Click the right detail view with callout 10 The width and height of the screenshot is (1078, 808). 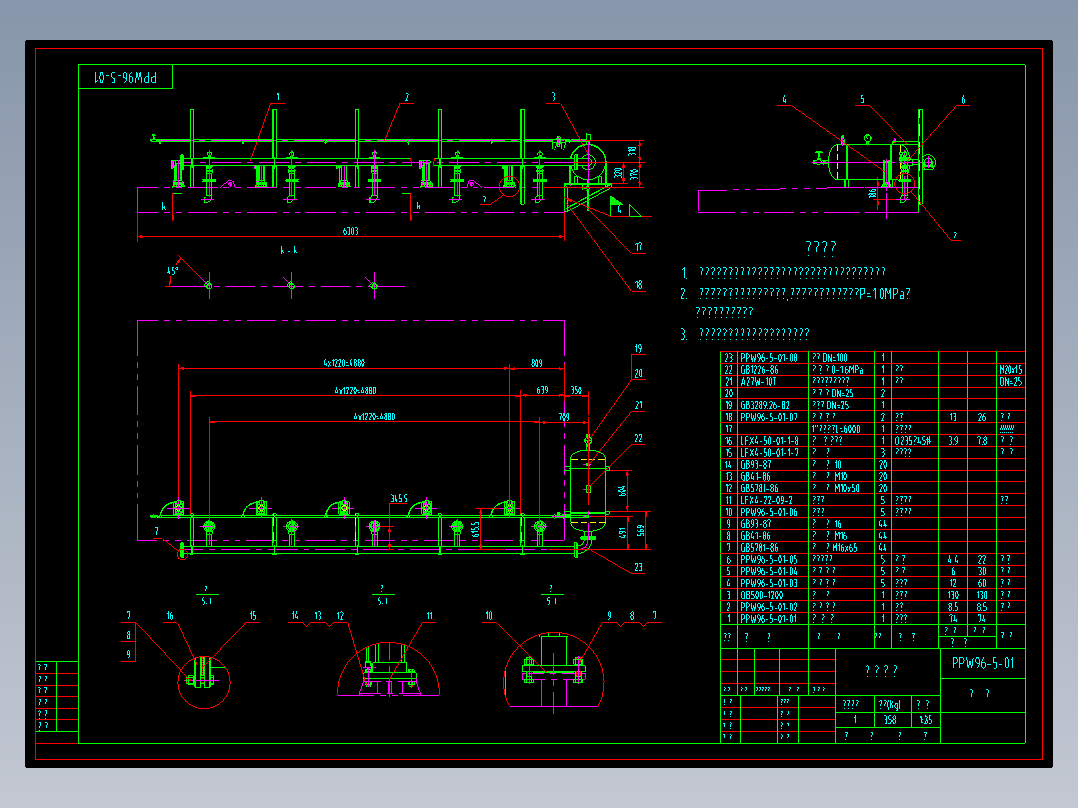(554, 670)
